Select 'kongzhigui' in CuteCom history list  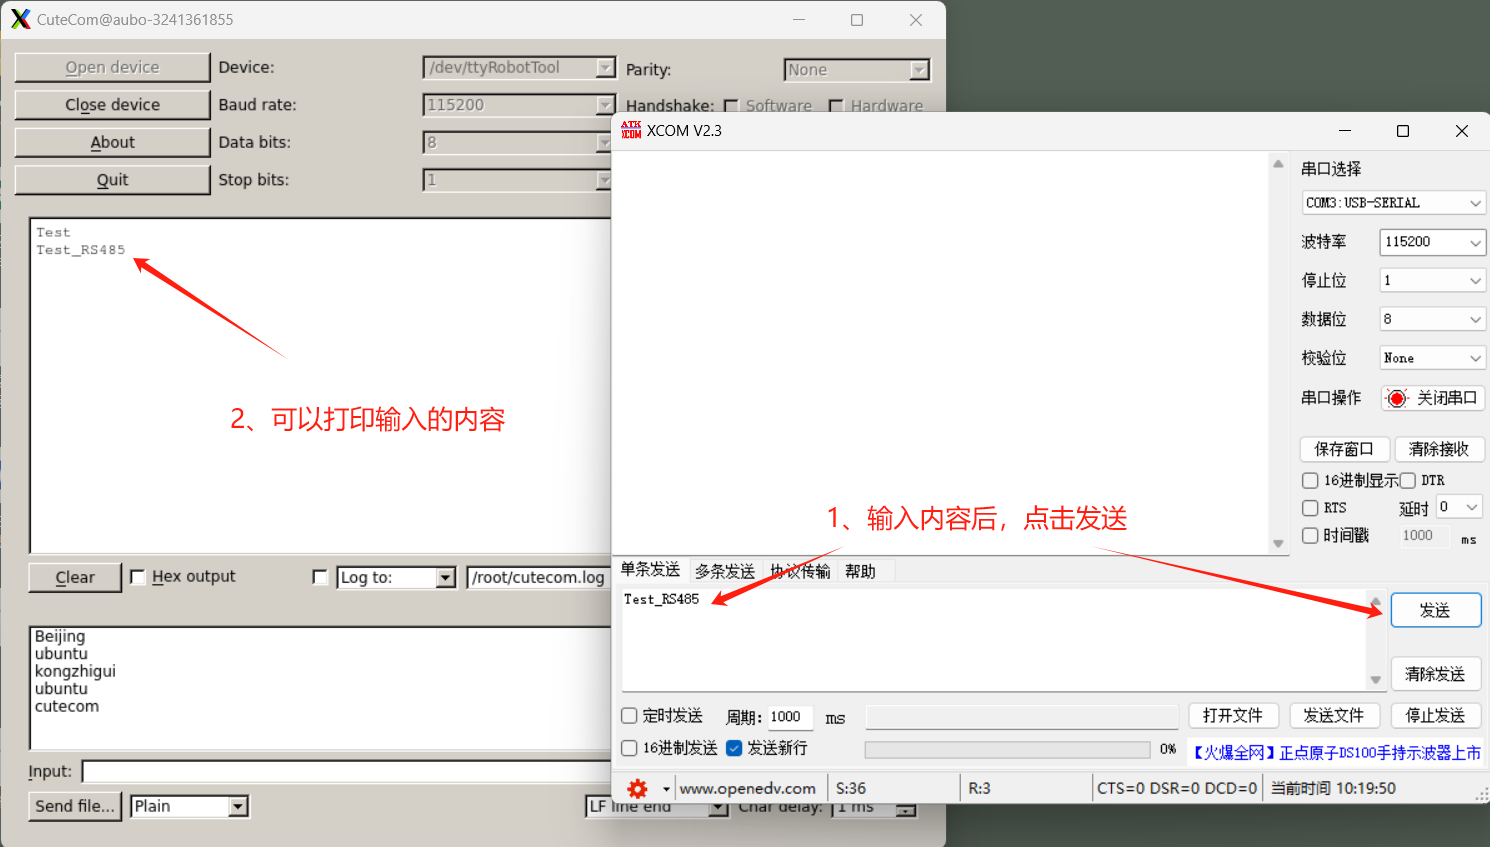(75, 671)
